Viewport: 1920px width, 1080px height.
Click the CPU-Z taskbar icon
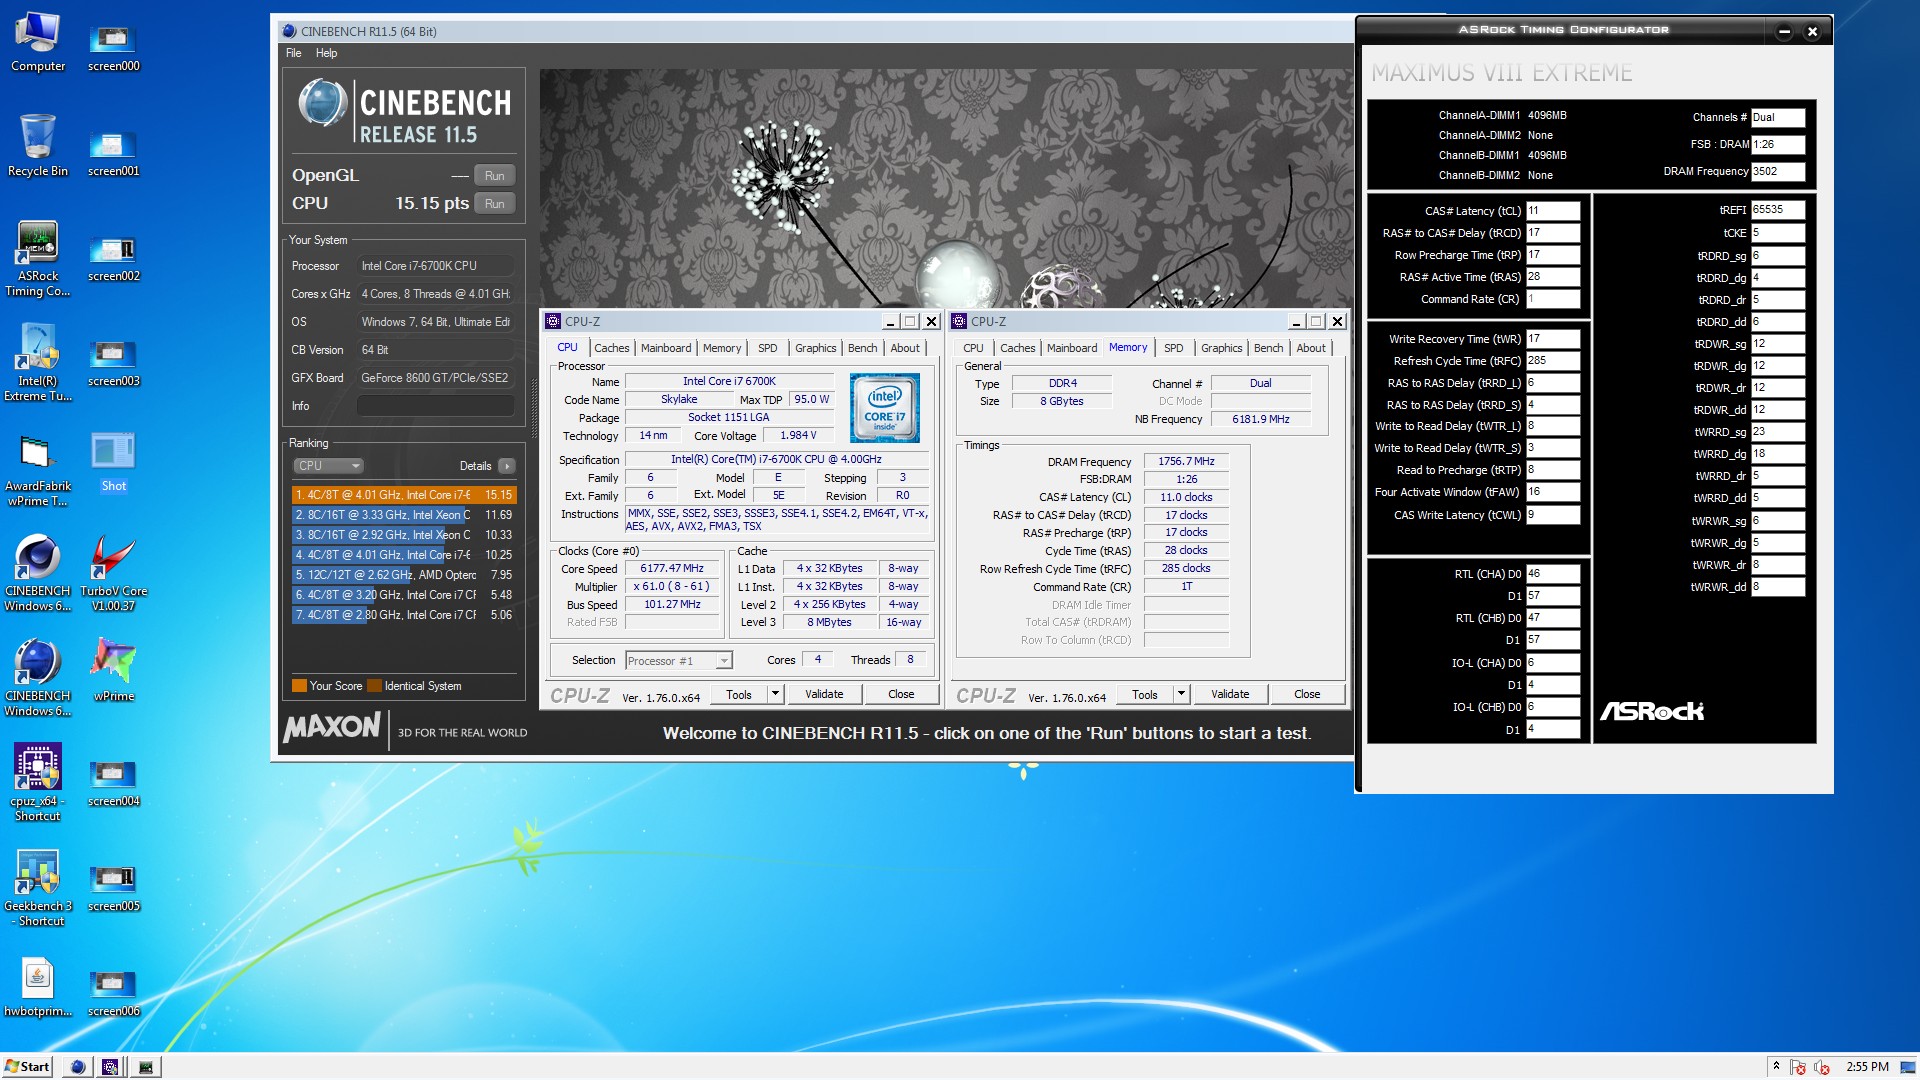point(111,1067)
